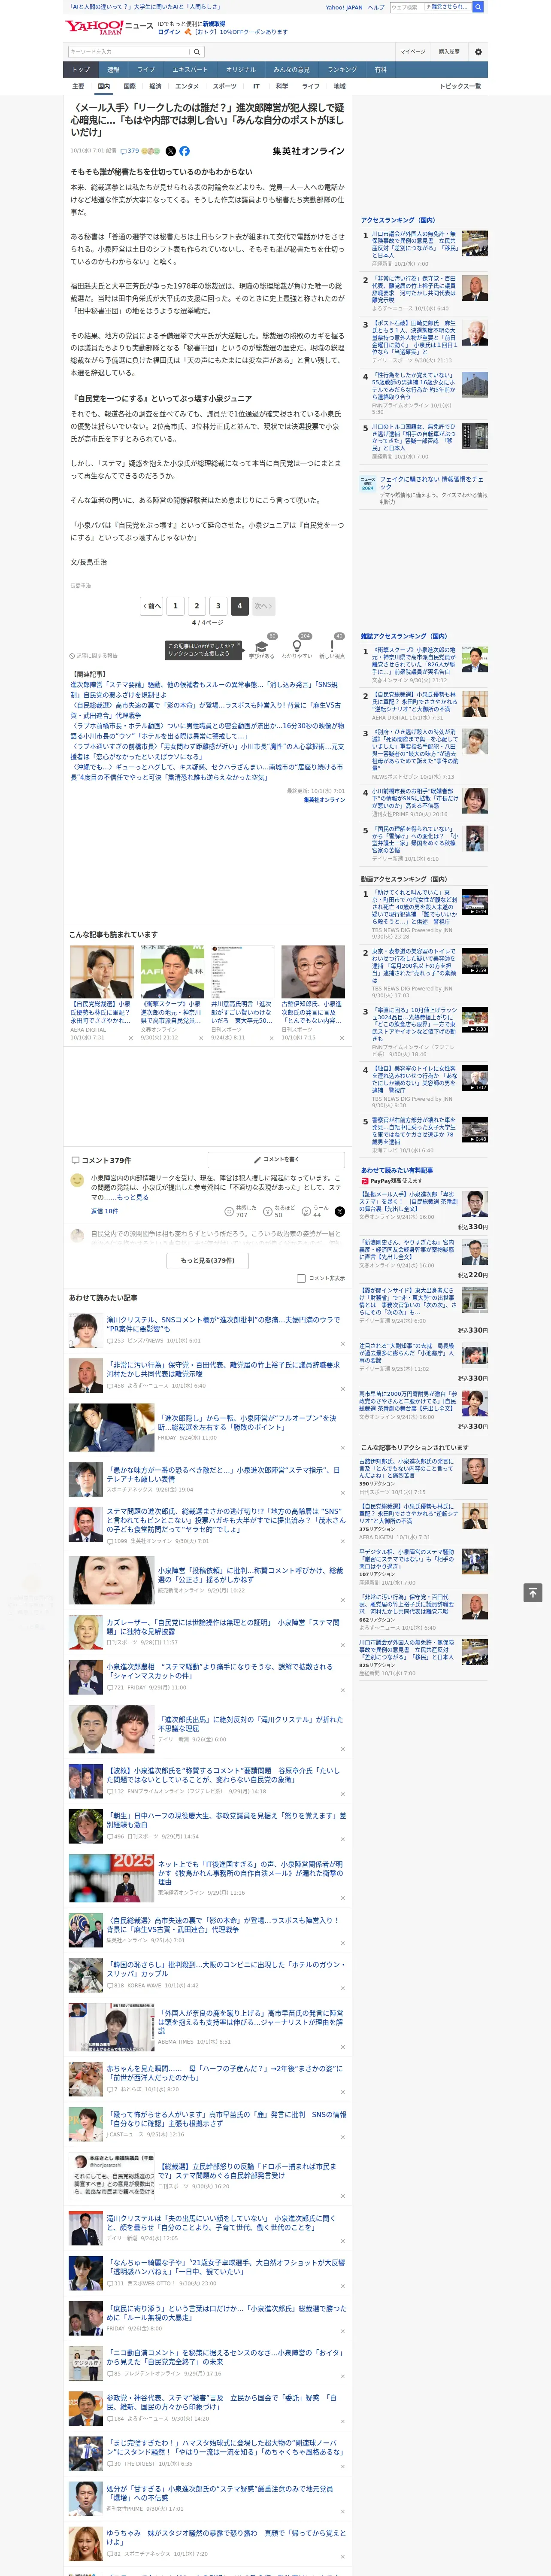
Task: Click 集英社オンライン publisher name in header
Action: click(x=308, y=151)
